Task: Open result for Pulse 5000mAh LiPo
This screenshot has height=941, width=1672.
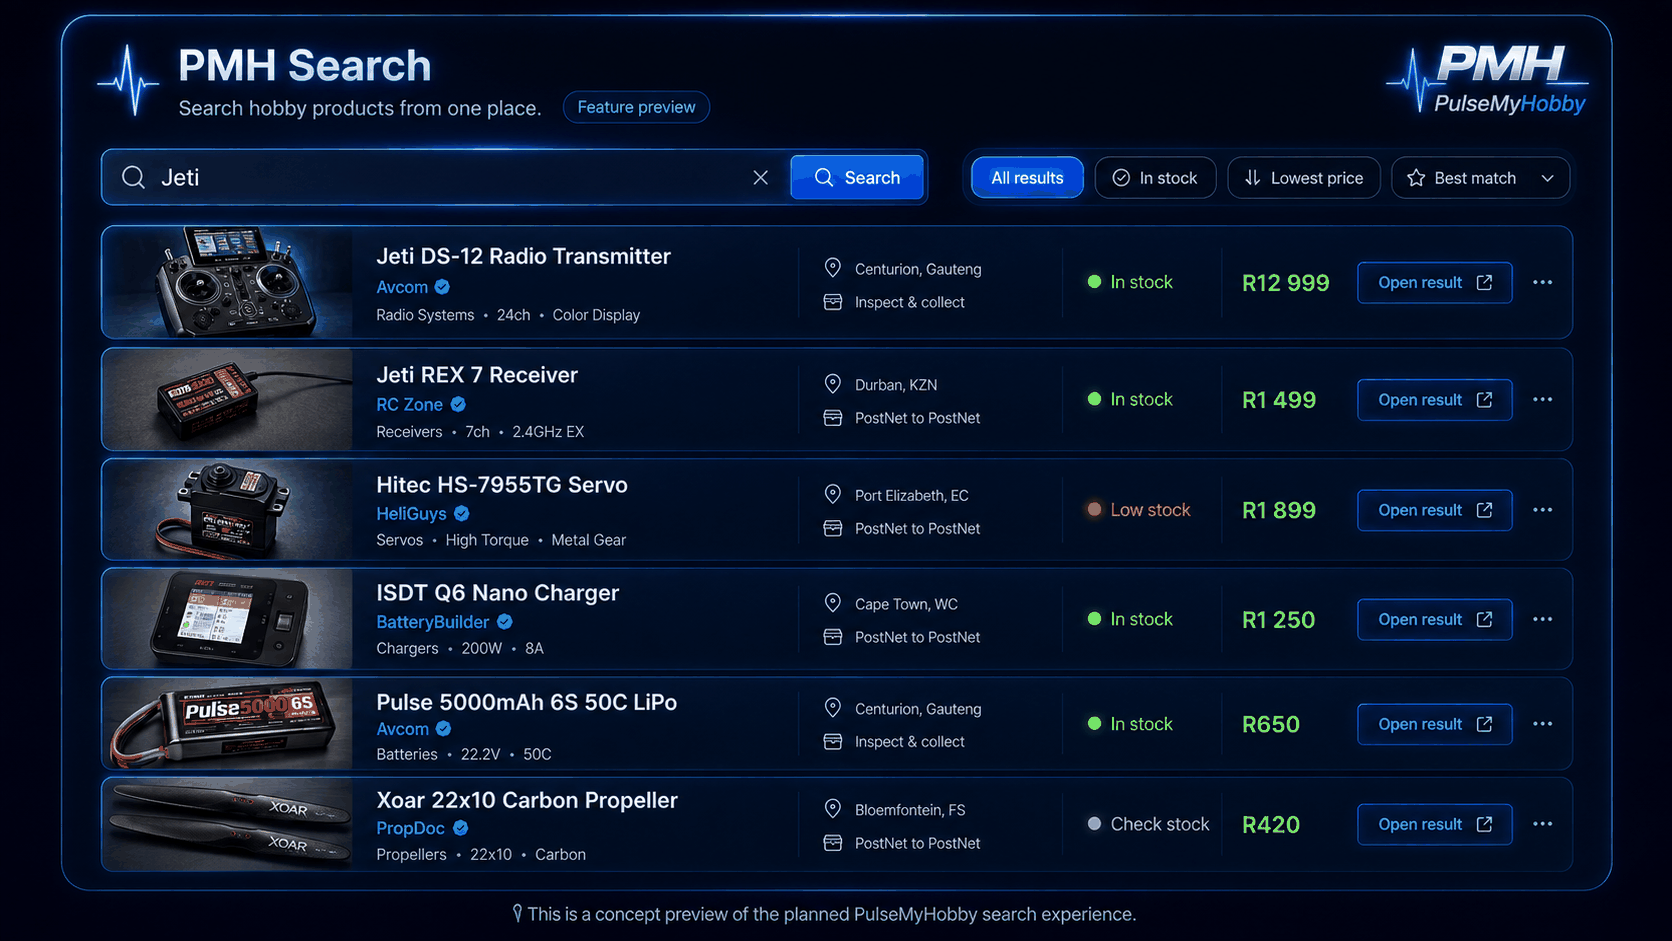Action: (1434, 724)
